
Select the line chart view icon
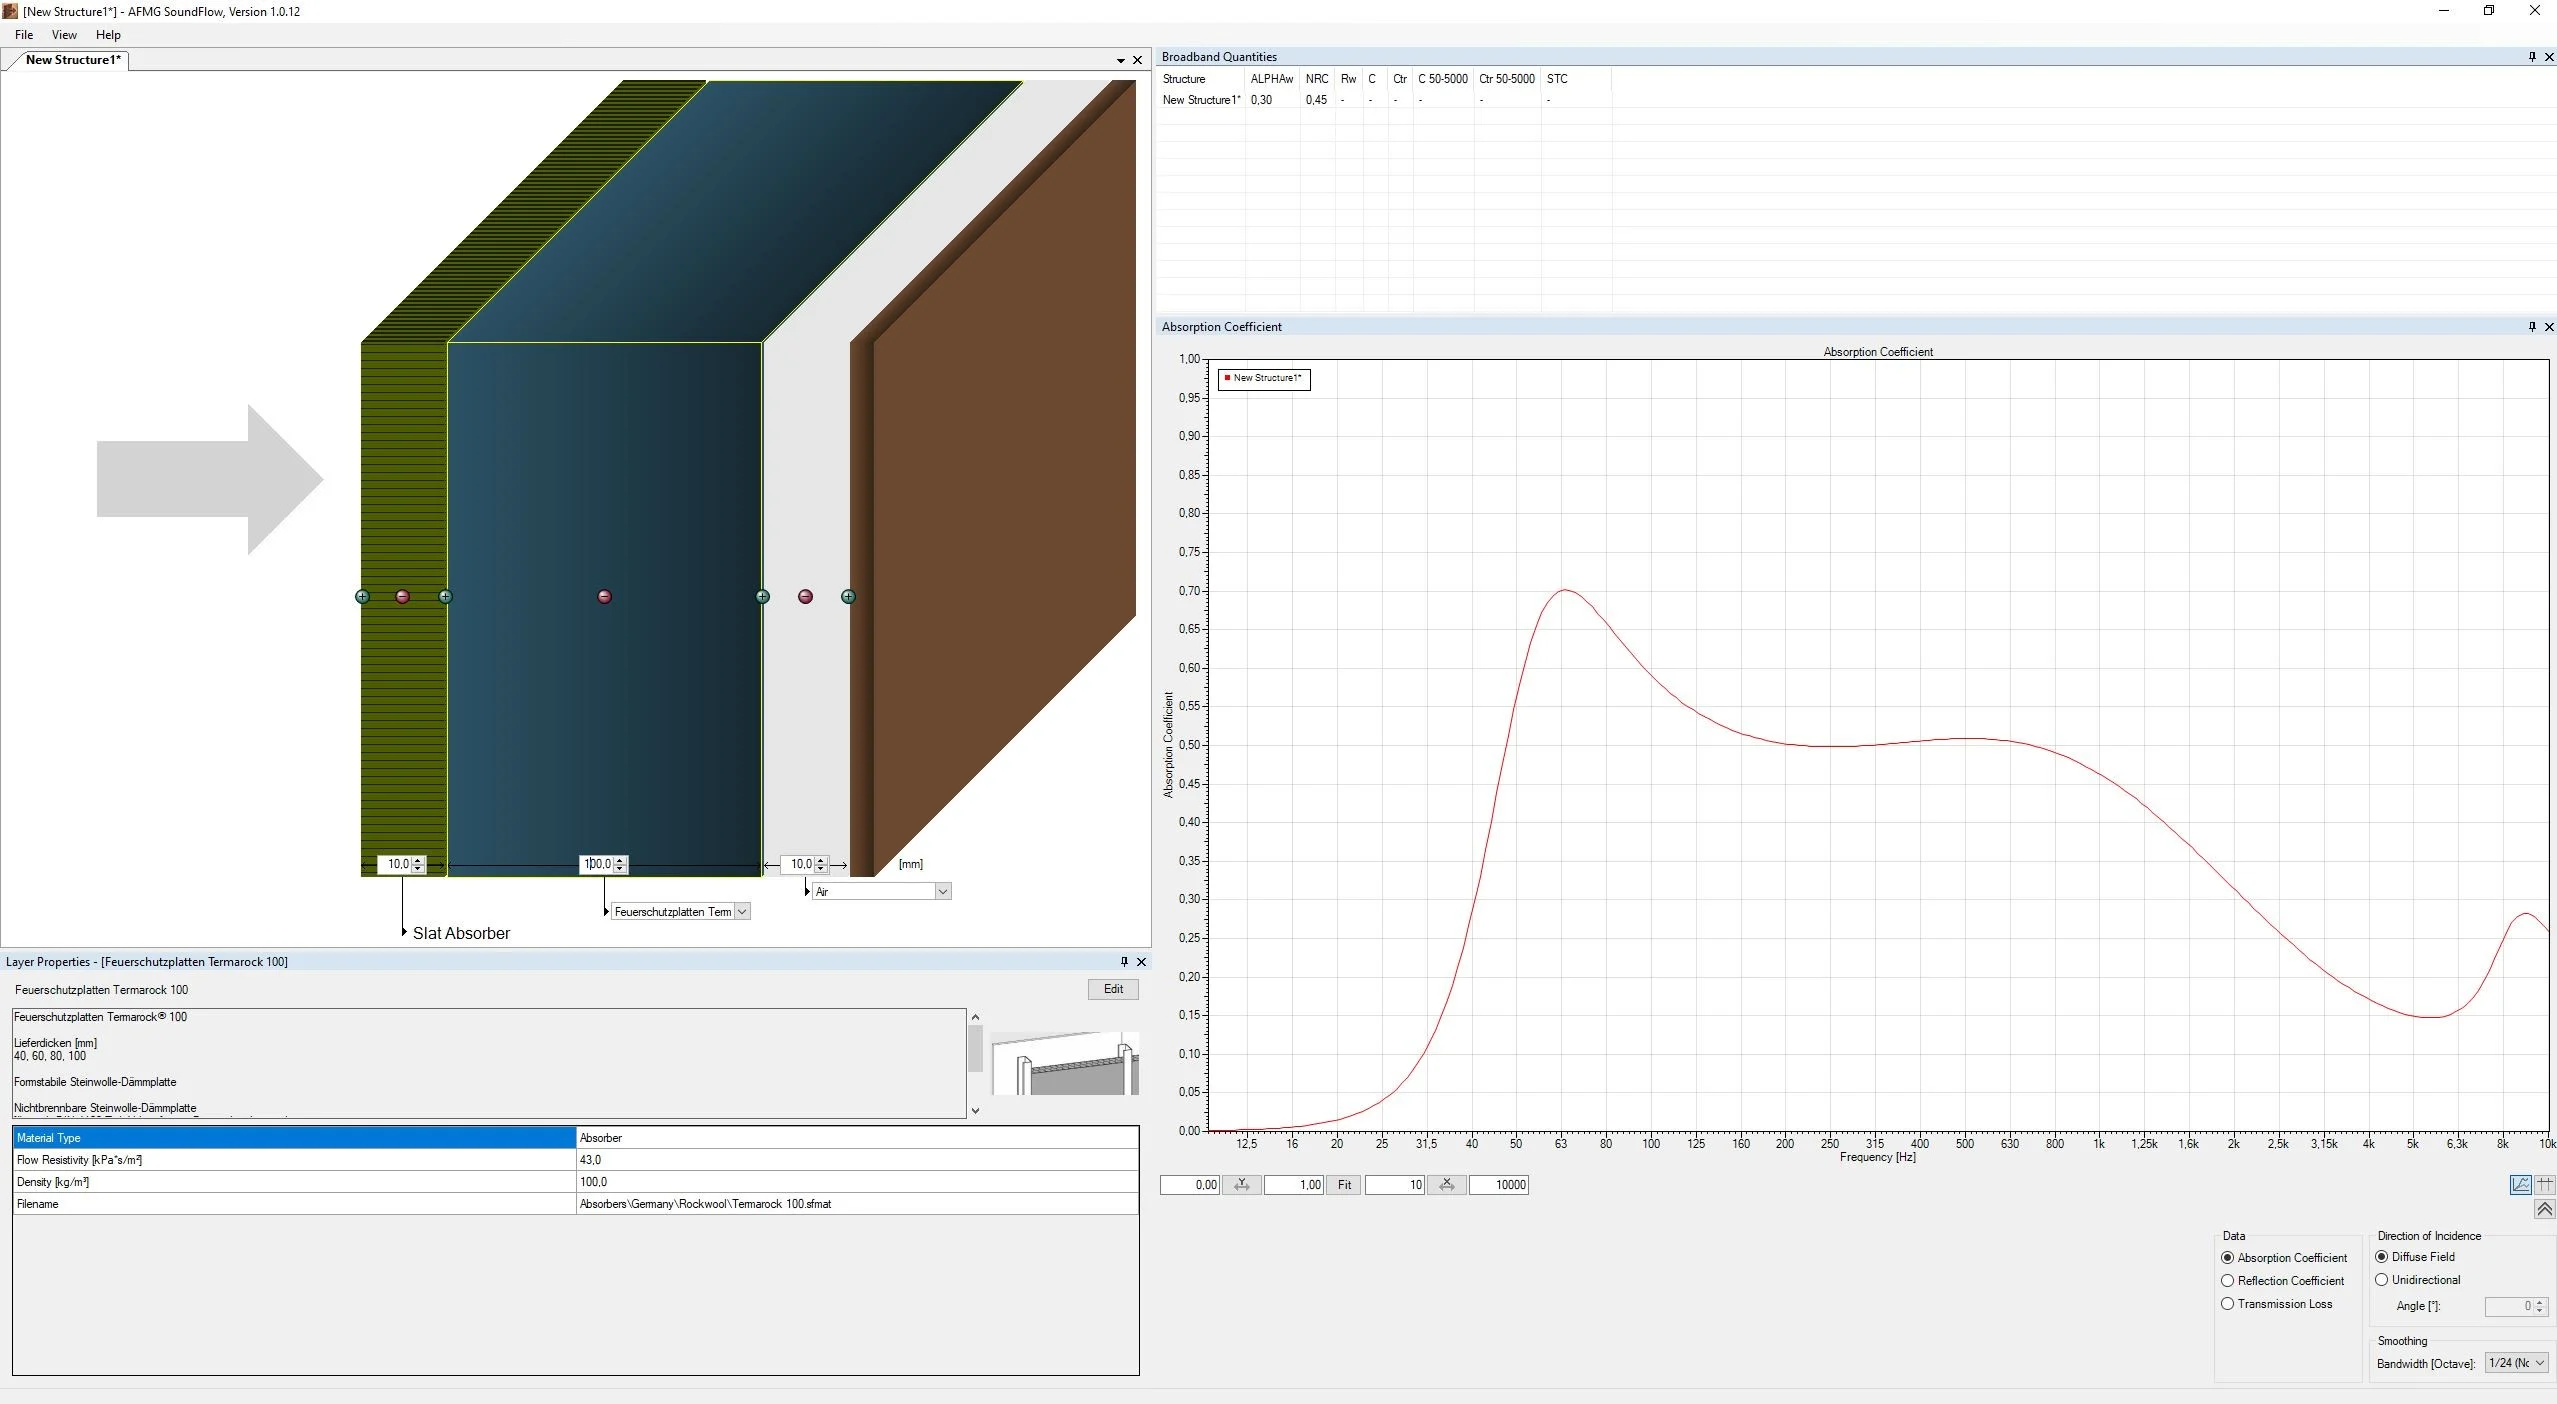[x=2520, y=1185]
